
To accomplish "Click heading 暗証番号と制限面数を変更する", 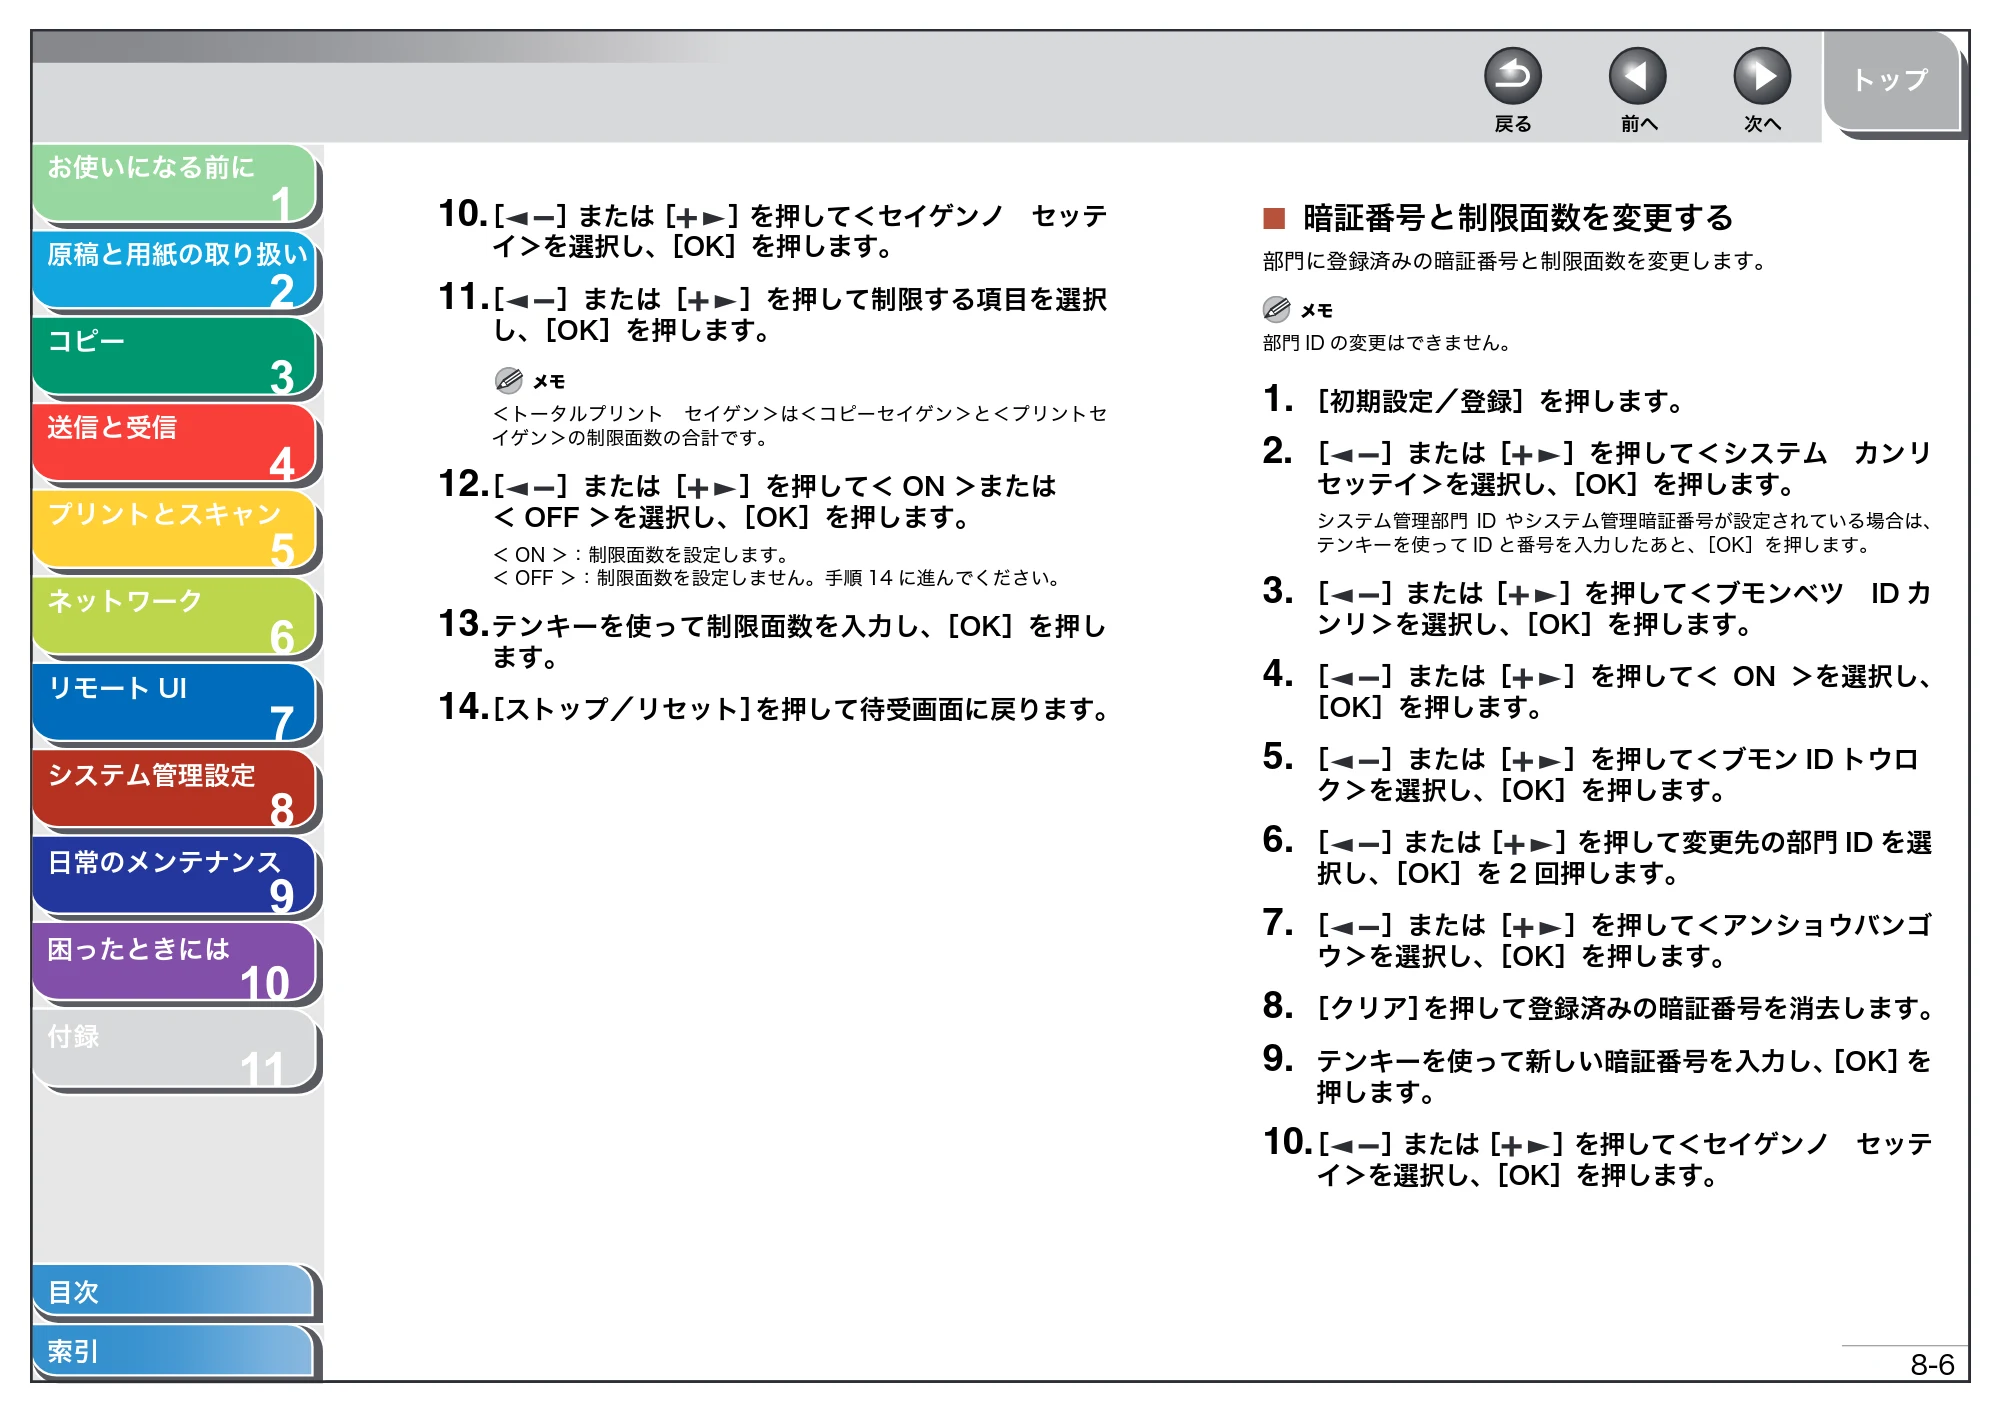I will point(1517,217).
